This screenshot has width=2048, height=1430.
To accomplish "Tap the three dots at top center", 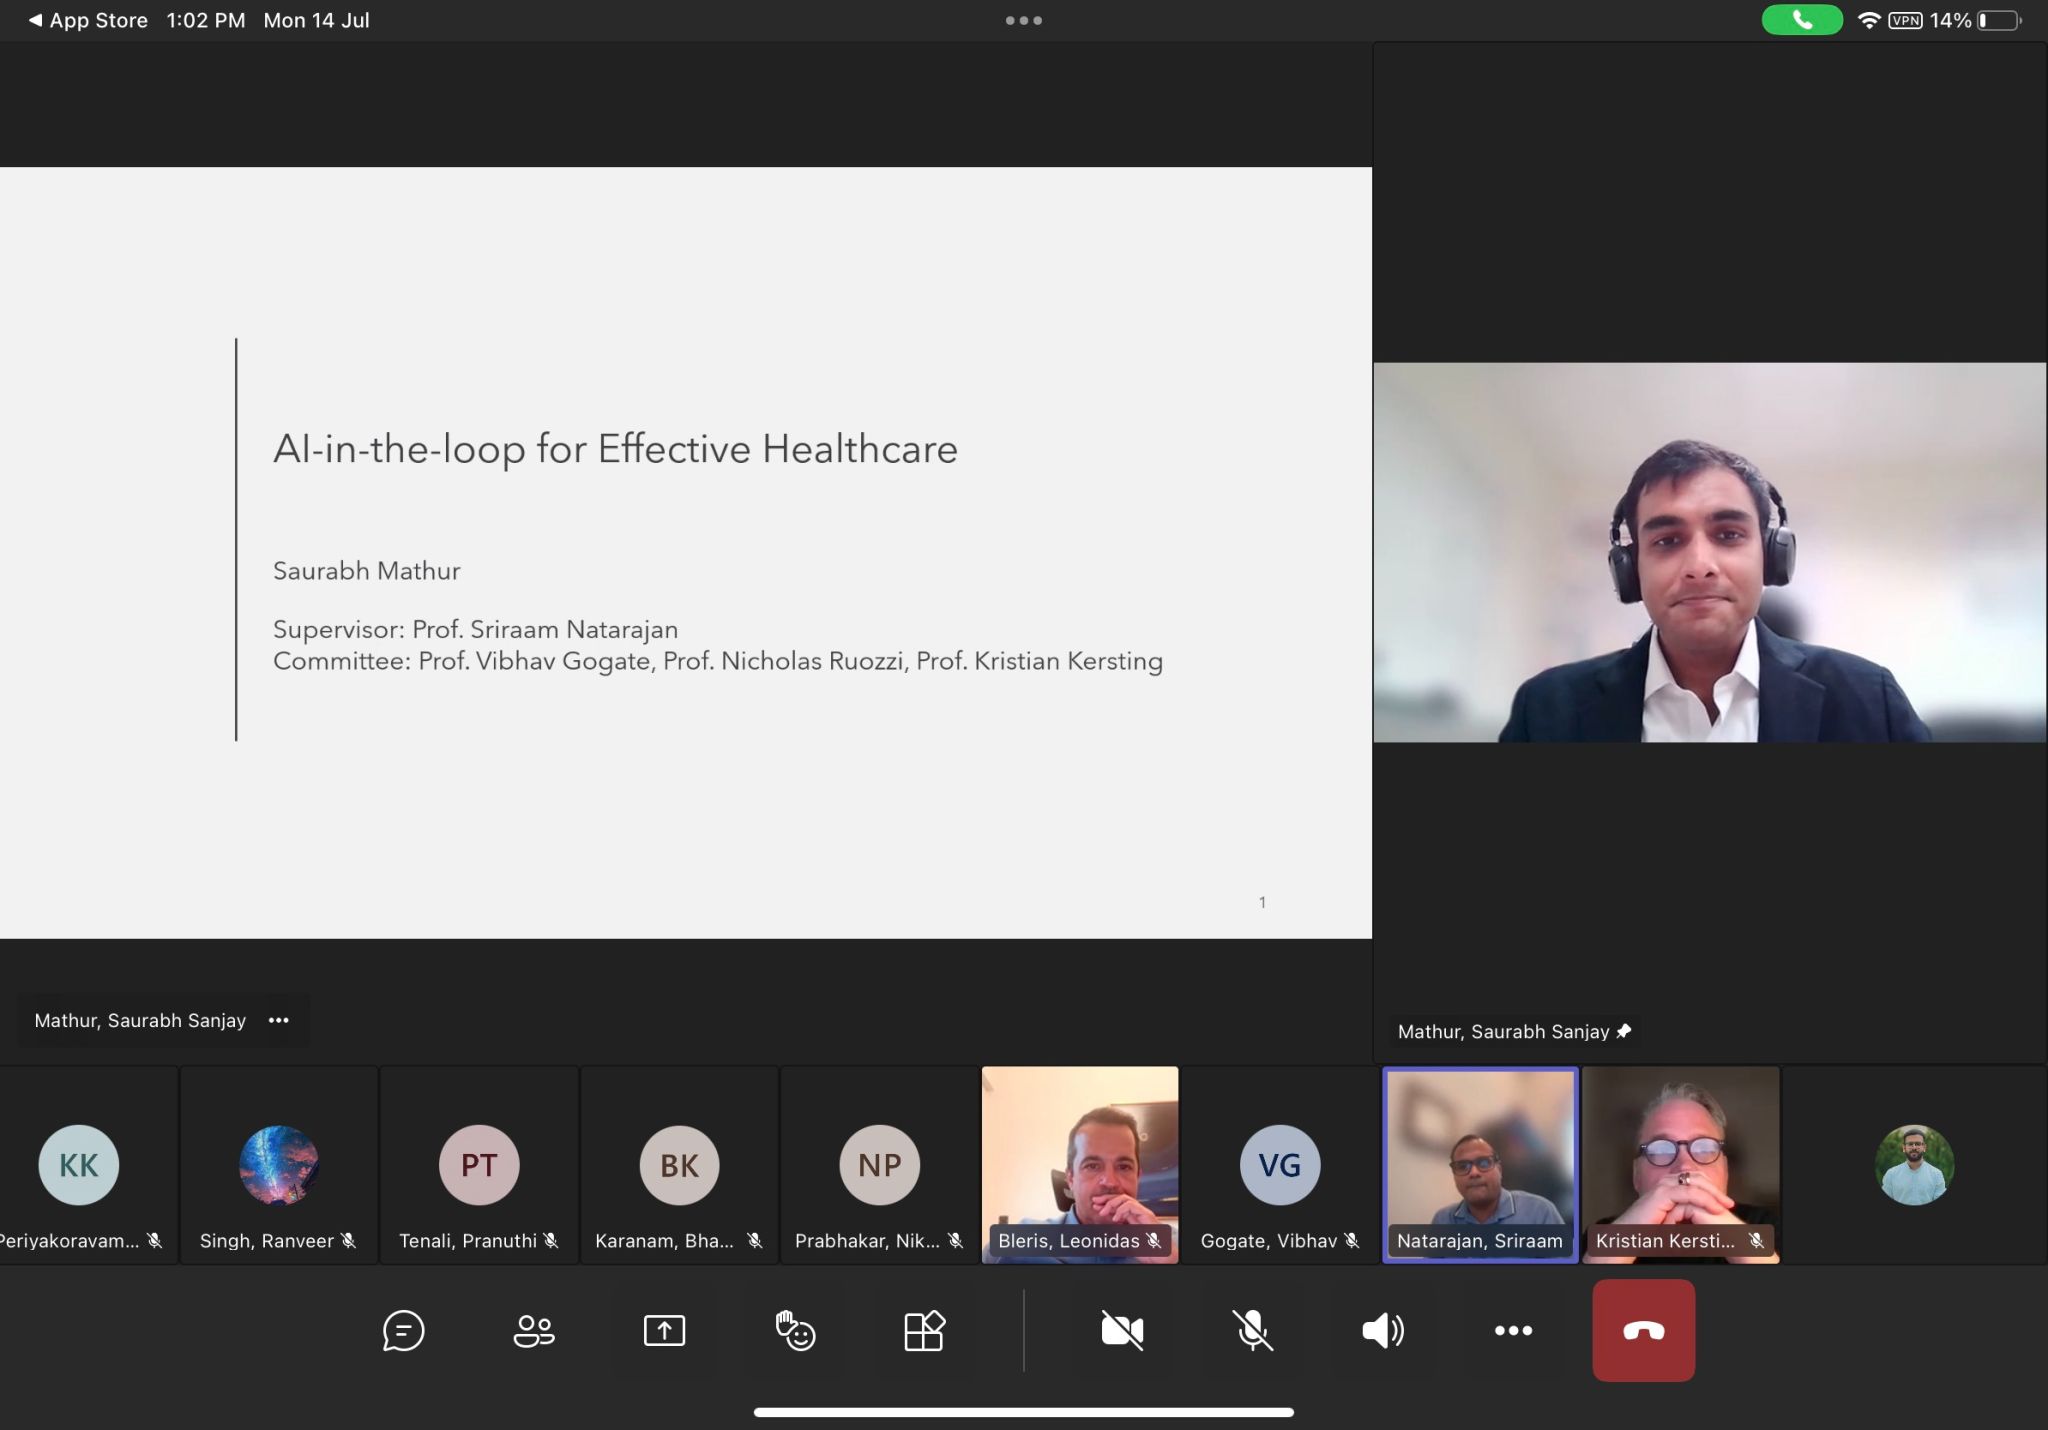I will point(1023,20).
